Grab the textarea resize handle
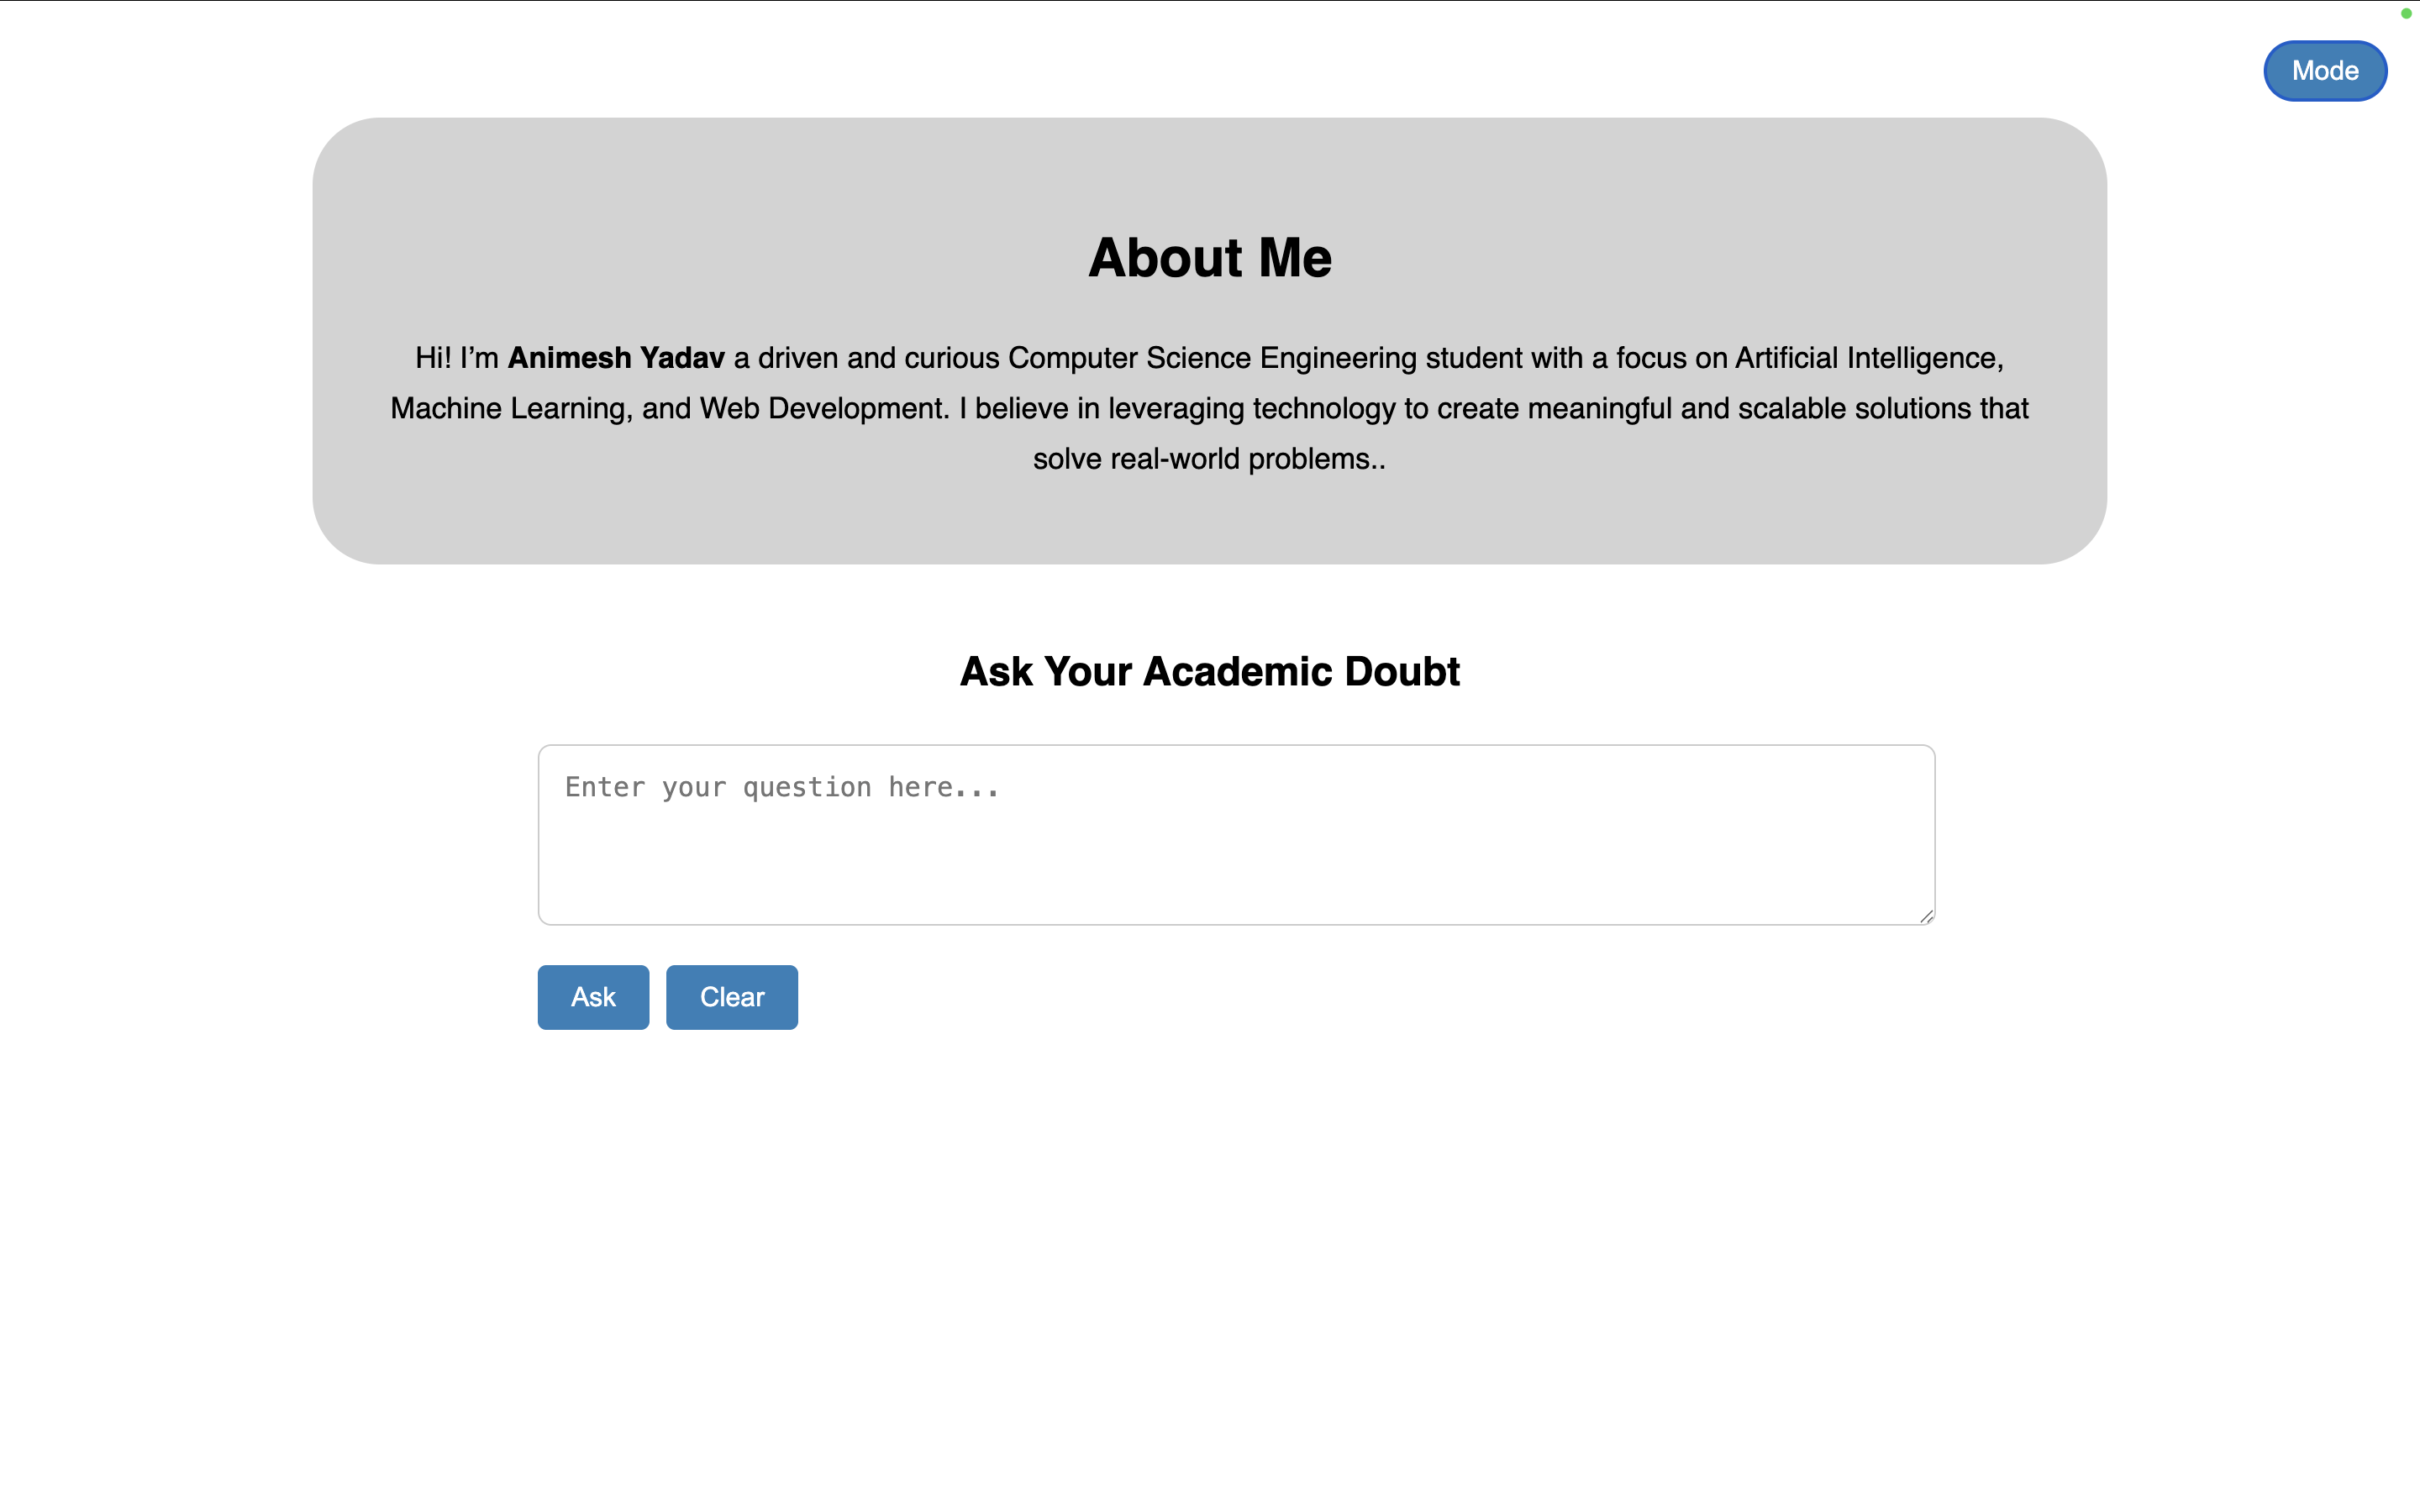 point(1926,916)
